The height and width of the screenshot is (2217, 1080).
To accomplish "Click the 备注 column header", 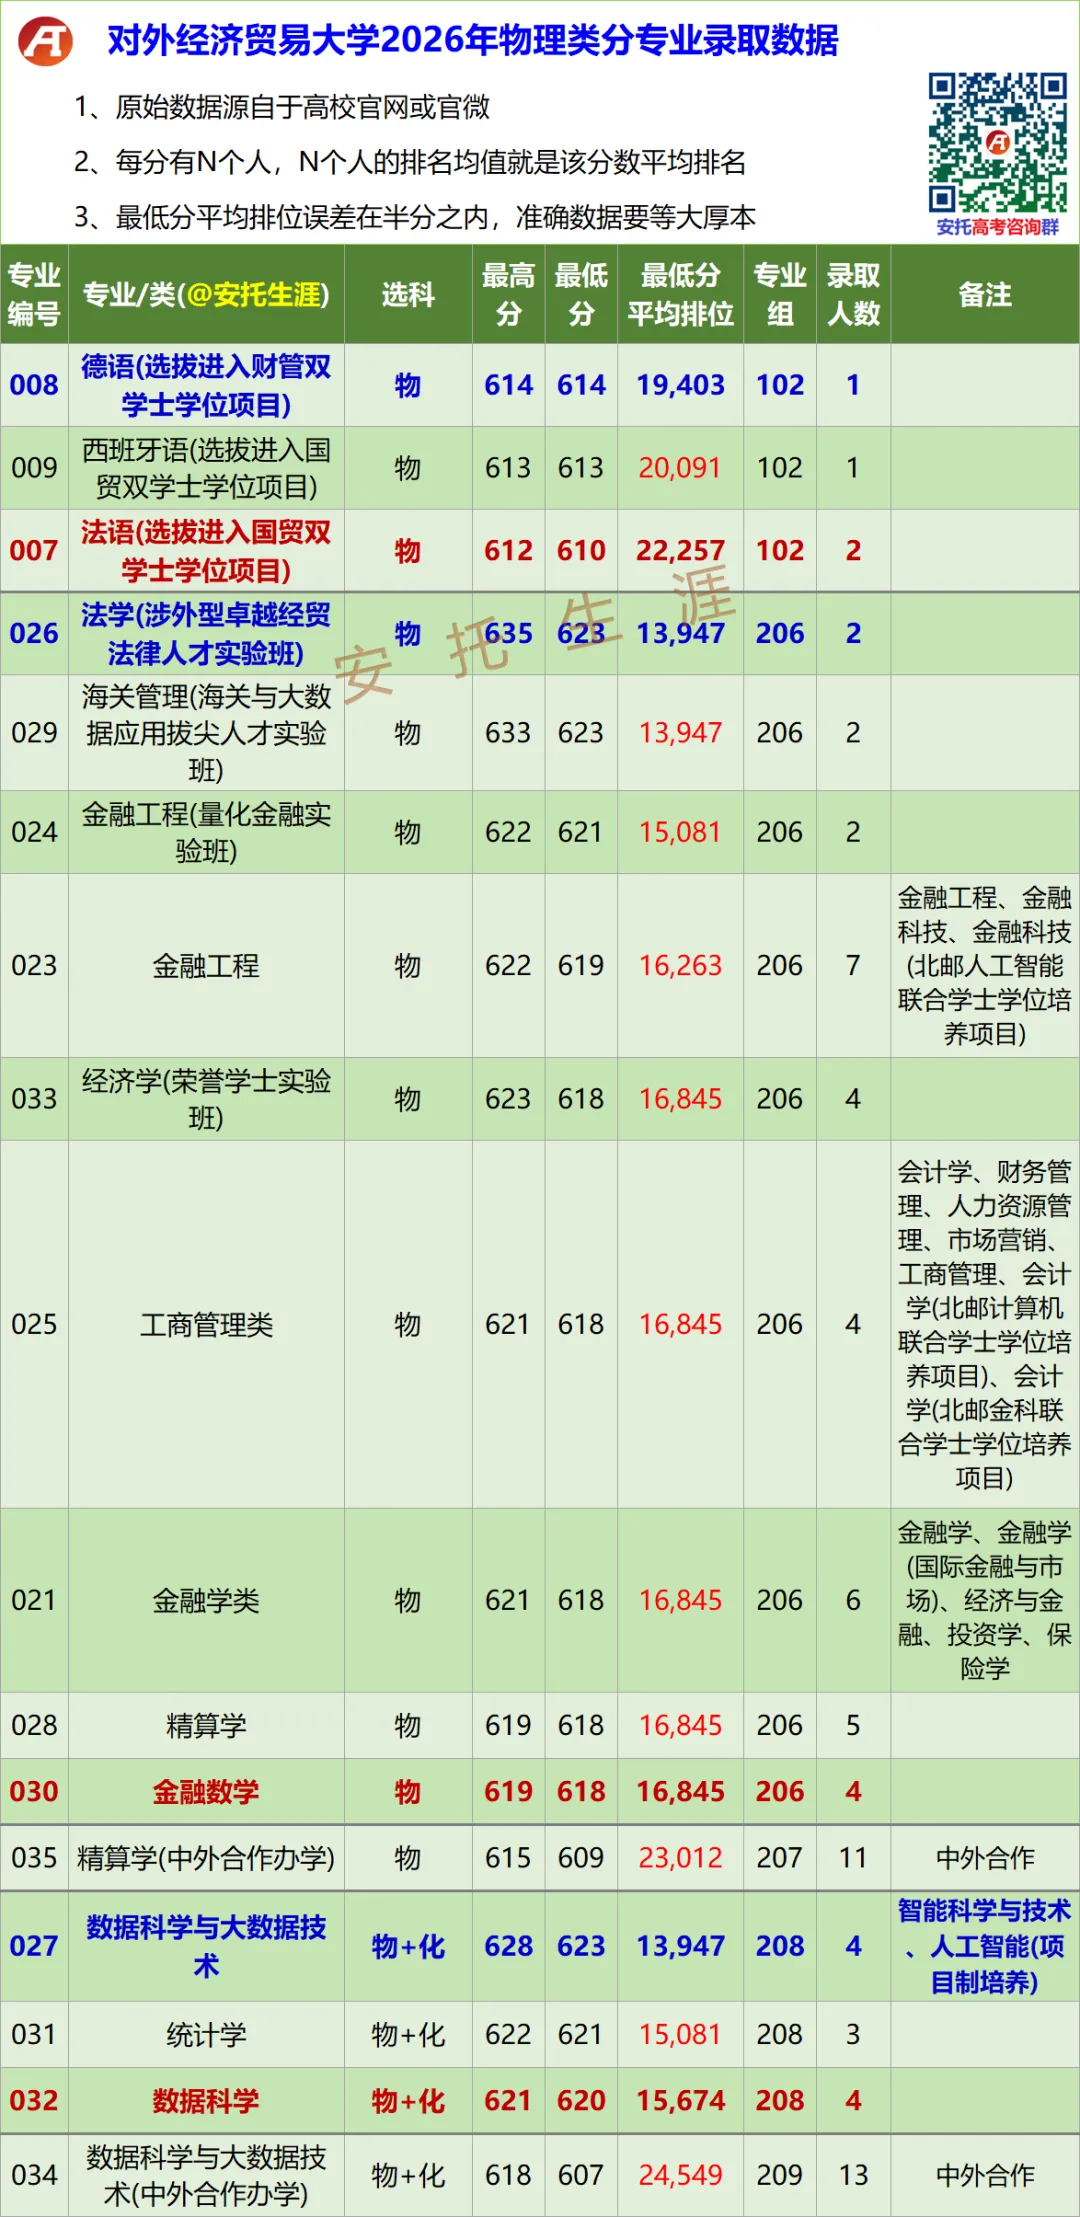I will pos(985,294).
